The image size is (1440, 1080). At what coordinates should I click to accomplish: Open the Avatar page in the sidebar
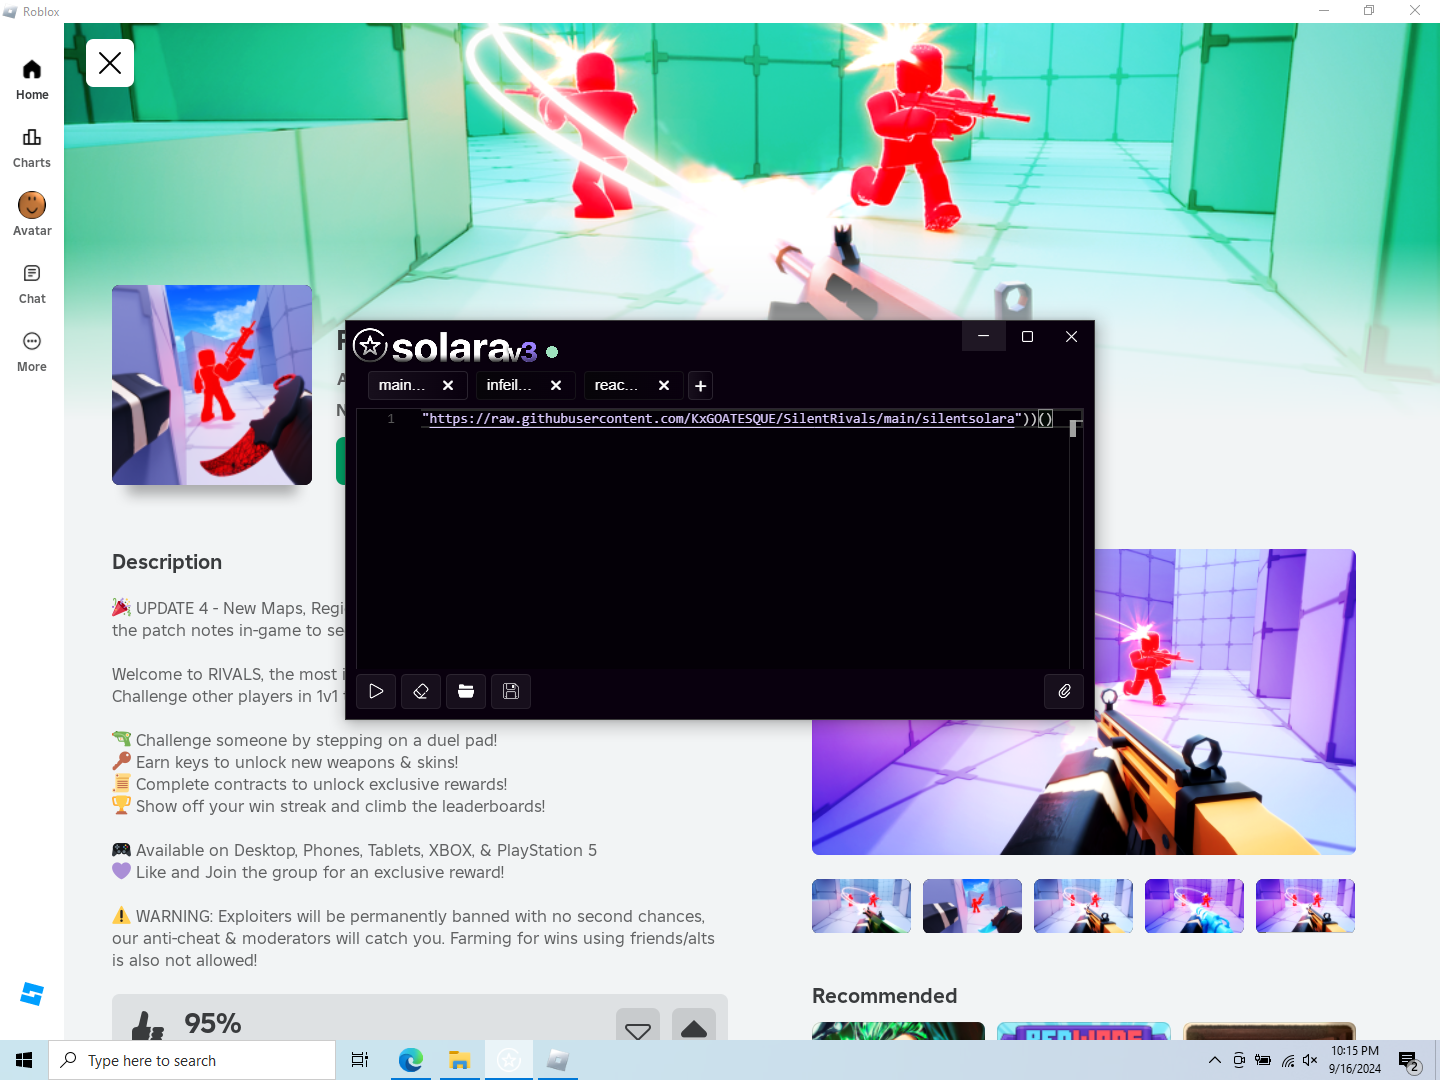click(x=32, y=215)
